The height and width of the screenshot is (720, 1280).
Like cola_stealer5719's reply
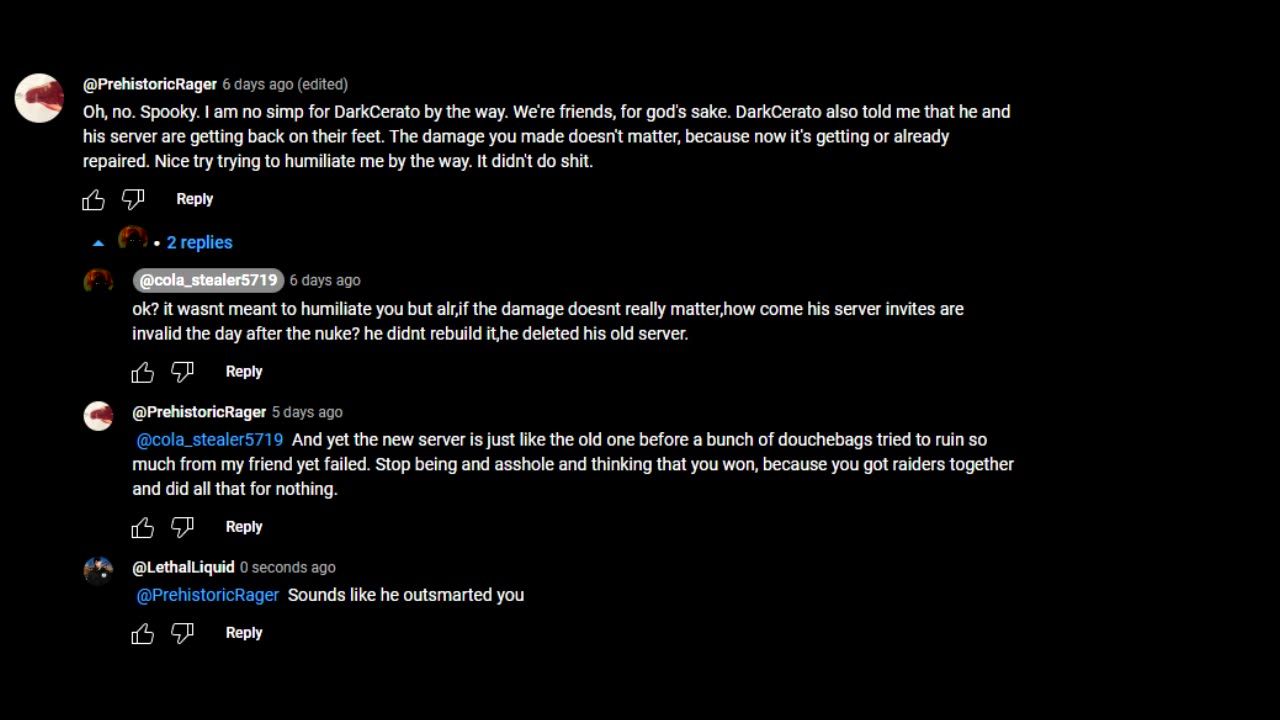142,372
